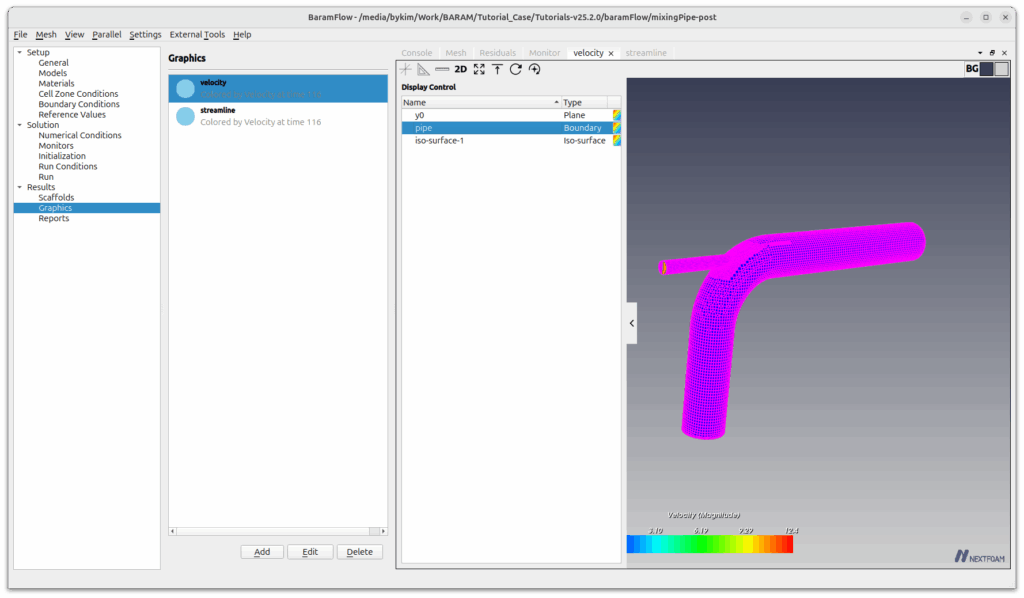1024x598 pixels.
Task: Open Reference Values
Action: (x=72, y=115)
